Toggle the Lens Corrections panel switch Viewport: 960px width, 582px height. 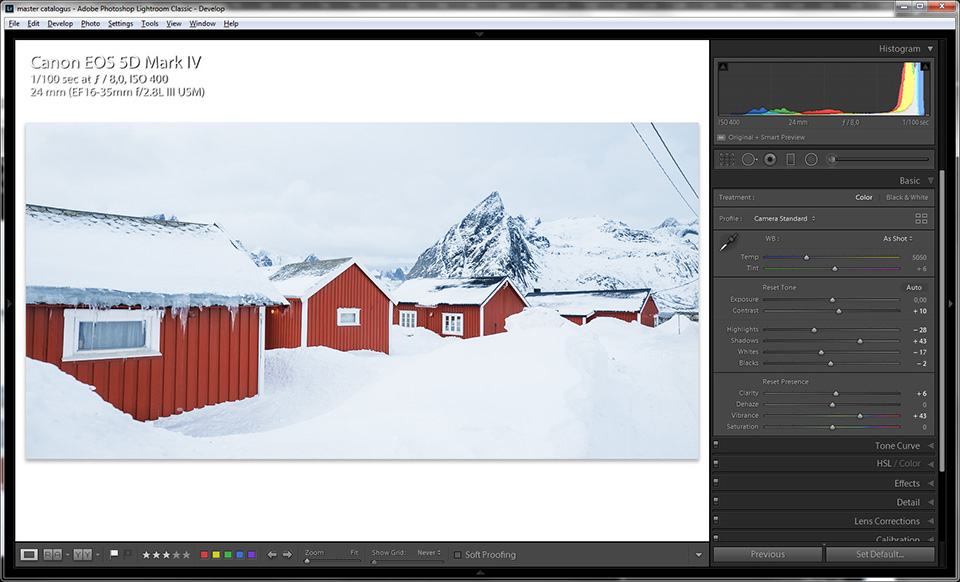pos(716,521)
